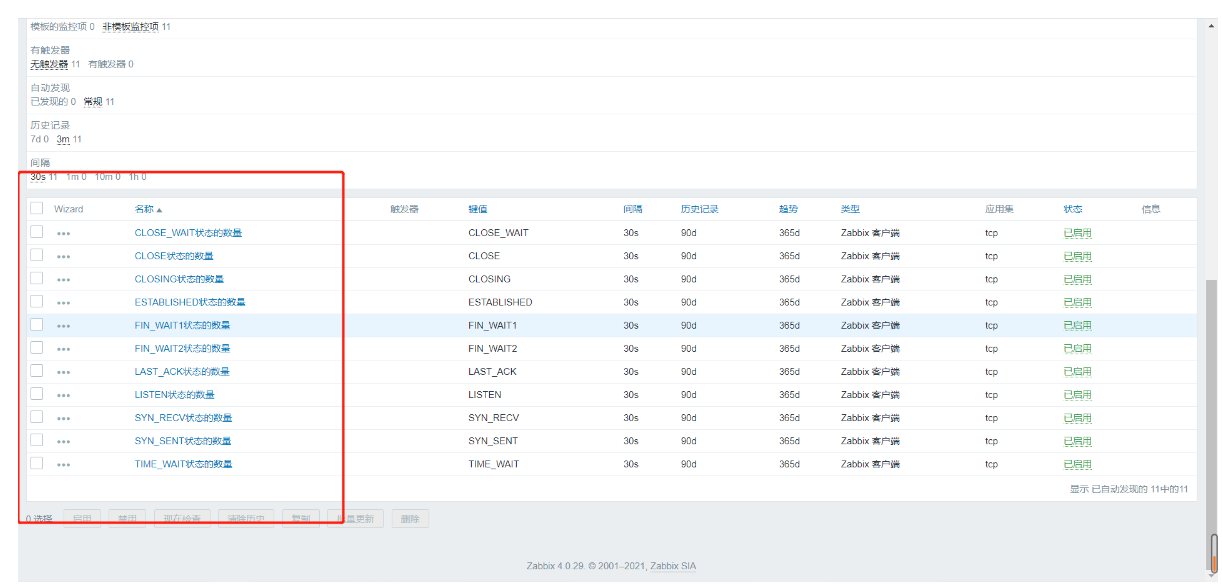Open the CLOSE_WAIT状态的数量 item link

click(x=188, y=233)
